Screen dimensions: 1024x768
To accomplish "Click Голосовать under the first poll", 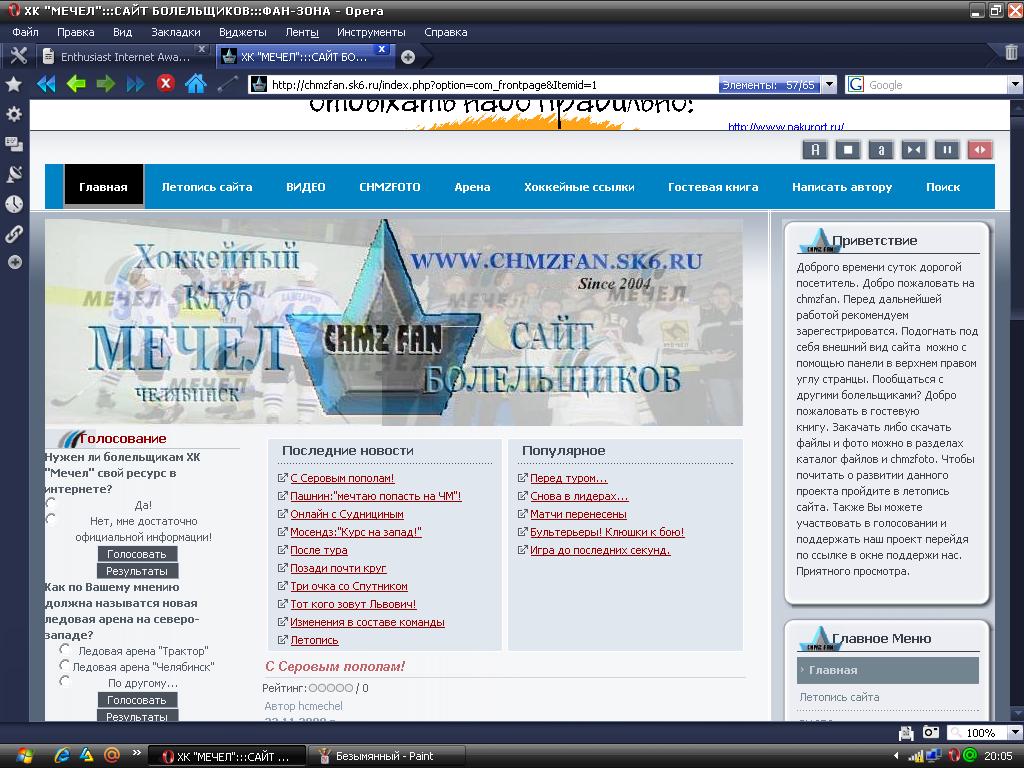I will [x=137, y=554].
